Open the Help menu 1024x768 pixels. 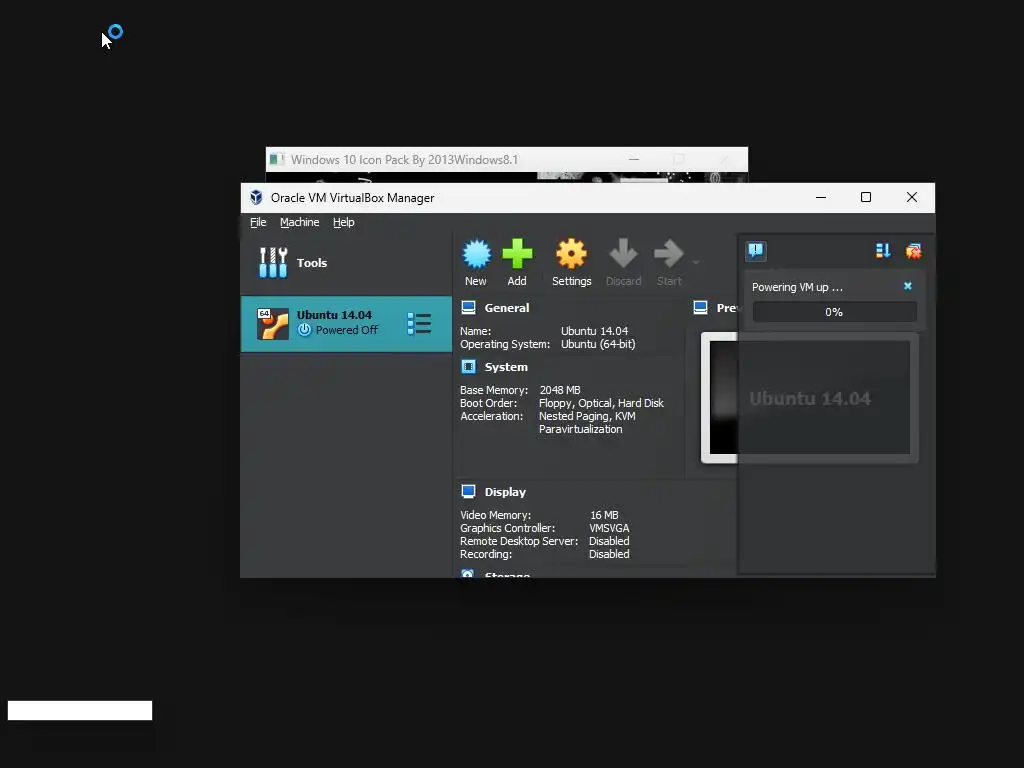[x=344, y=222]
